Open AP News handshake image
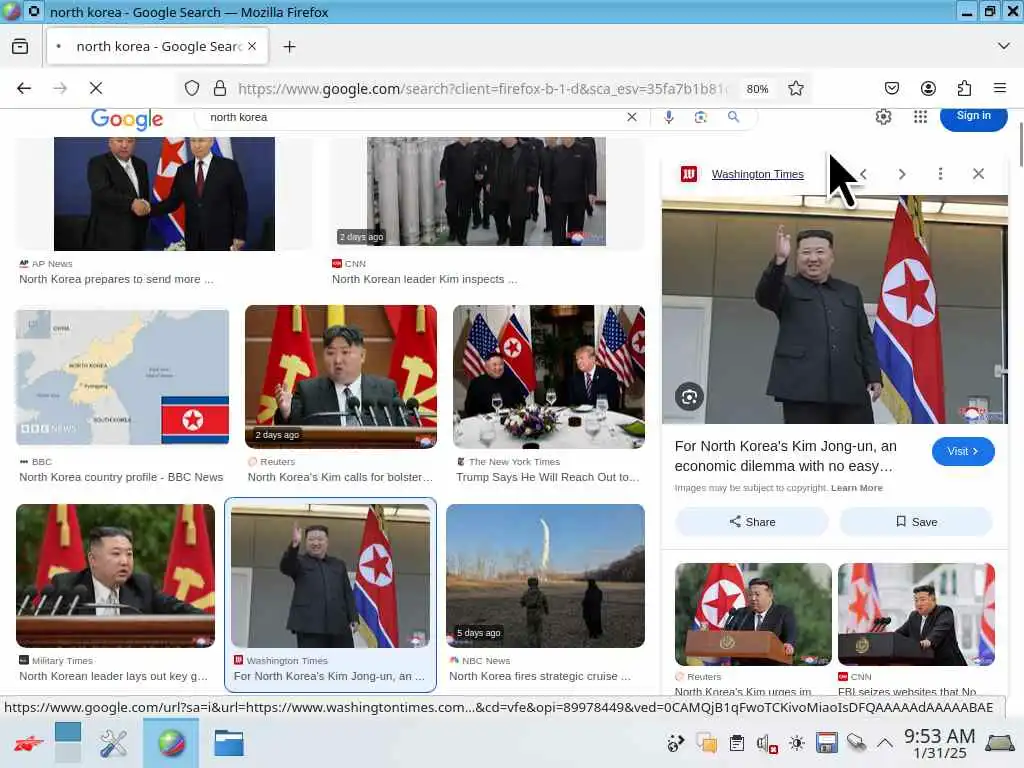 click(164, 193)
